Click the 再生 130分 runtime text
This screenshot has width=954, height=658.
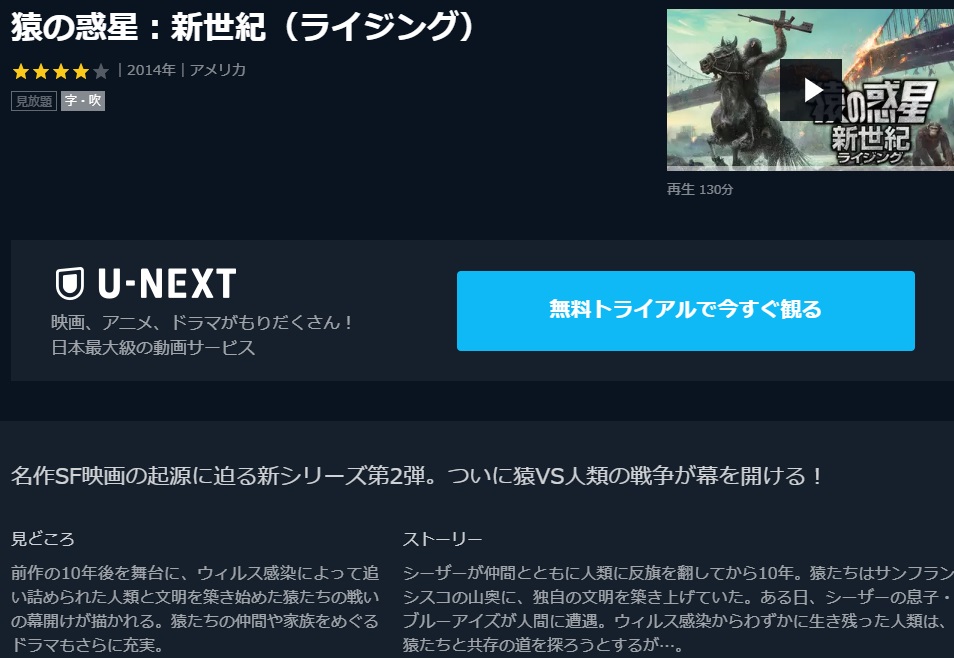(700, 189)
